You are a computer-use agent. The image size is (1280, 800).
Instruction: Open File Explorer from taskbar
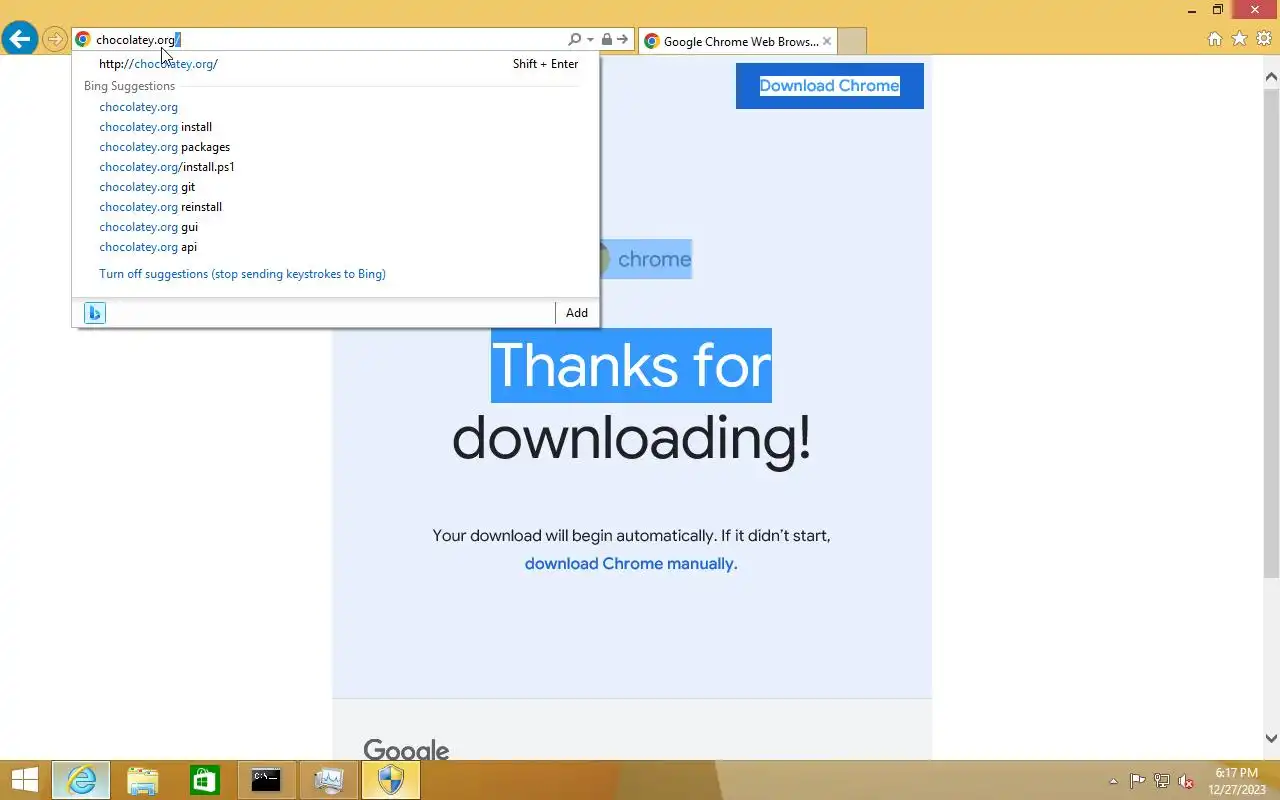pyautogui.click(x=143, y=780)
